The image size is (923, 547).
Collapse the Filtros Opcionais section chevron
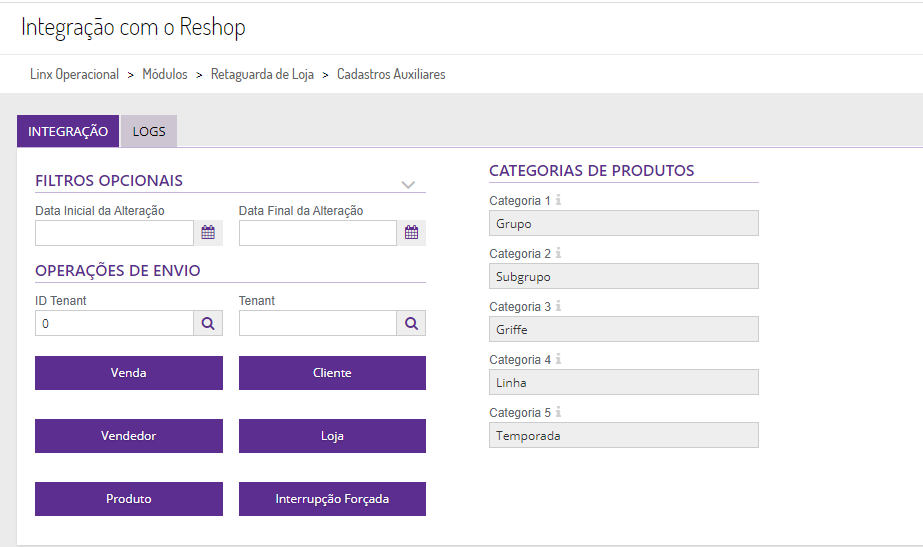[x=408, y=184]
